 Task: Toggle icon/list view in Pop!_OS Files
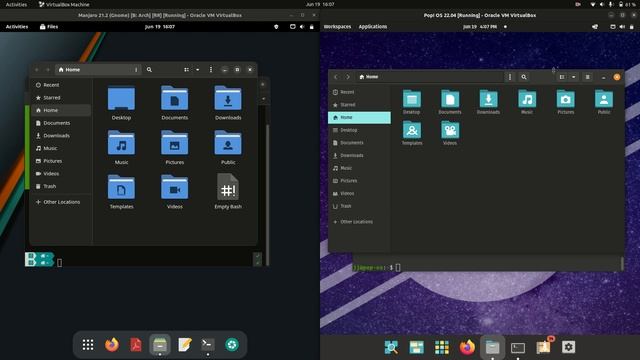pos(562,77)
